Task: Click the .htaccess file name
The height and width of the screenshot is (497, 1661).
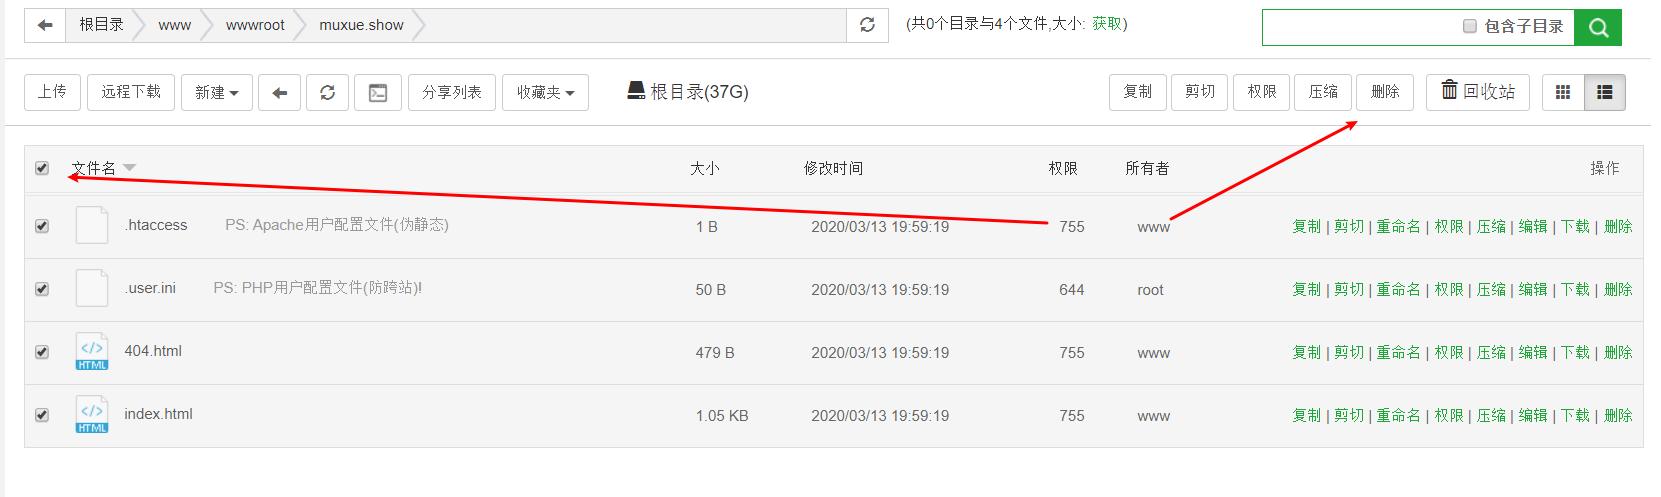Action: coord(156,225)
